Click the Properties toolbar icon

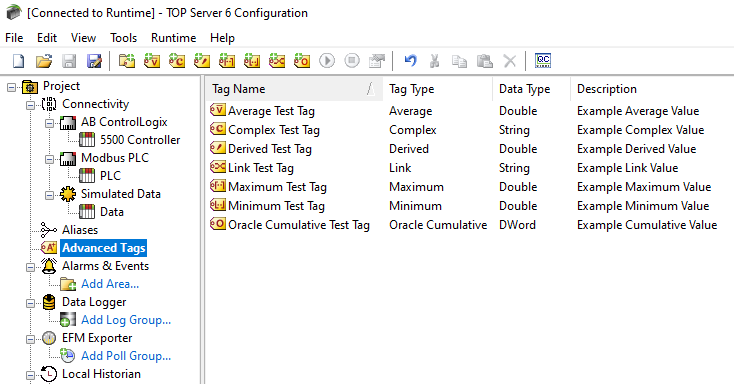pyautogui.click(x=377, y=61)
